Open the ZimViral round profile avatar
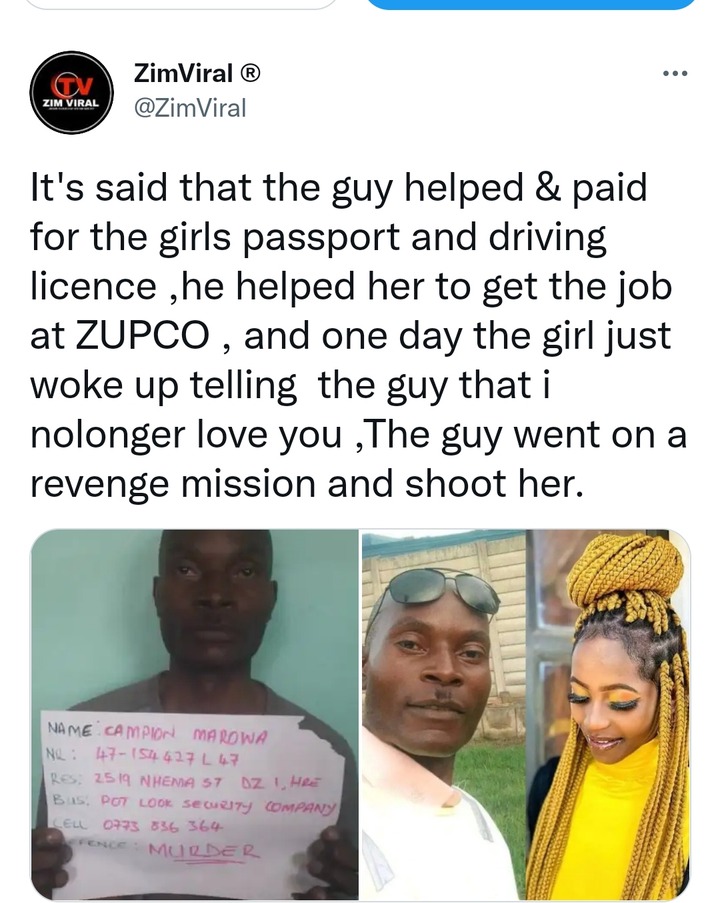The image size is (720, 903). pos(71,93)
